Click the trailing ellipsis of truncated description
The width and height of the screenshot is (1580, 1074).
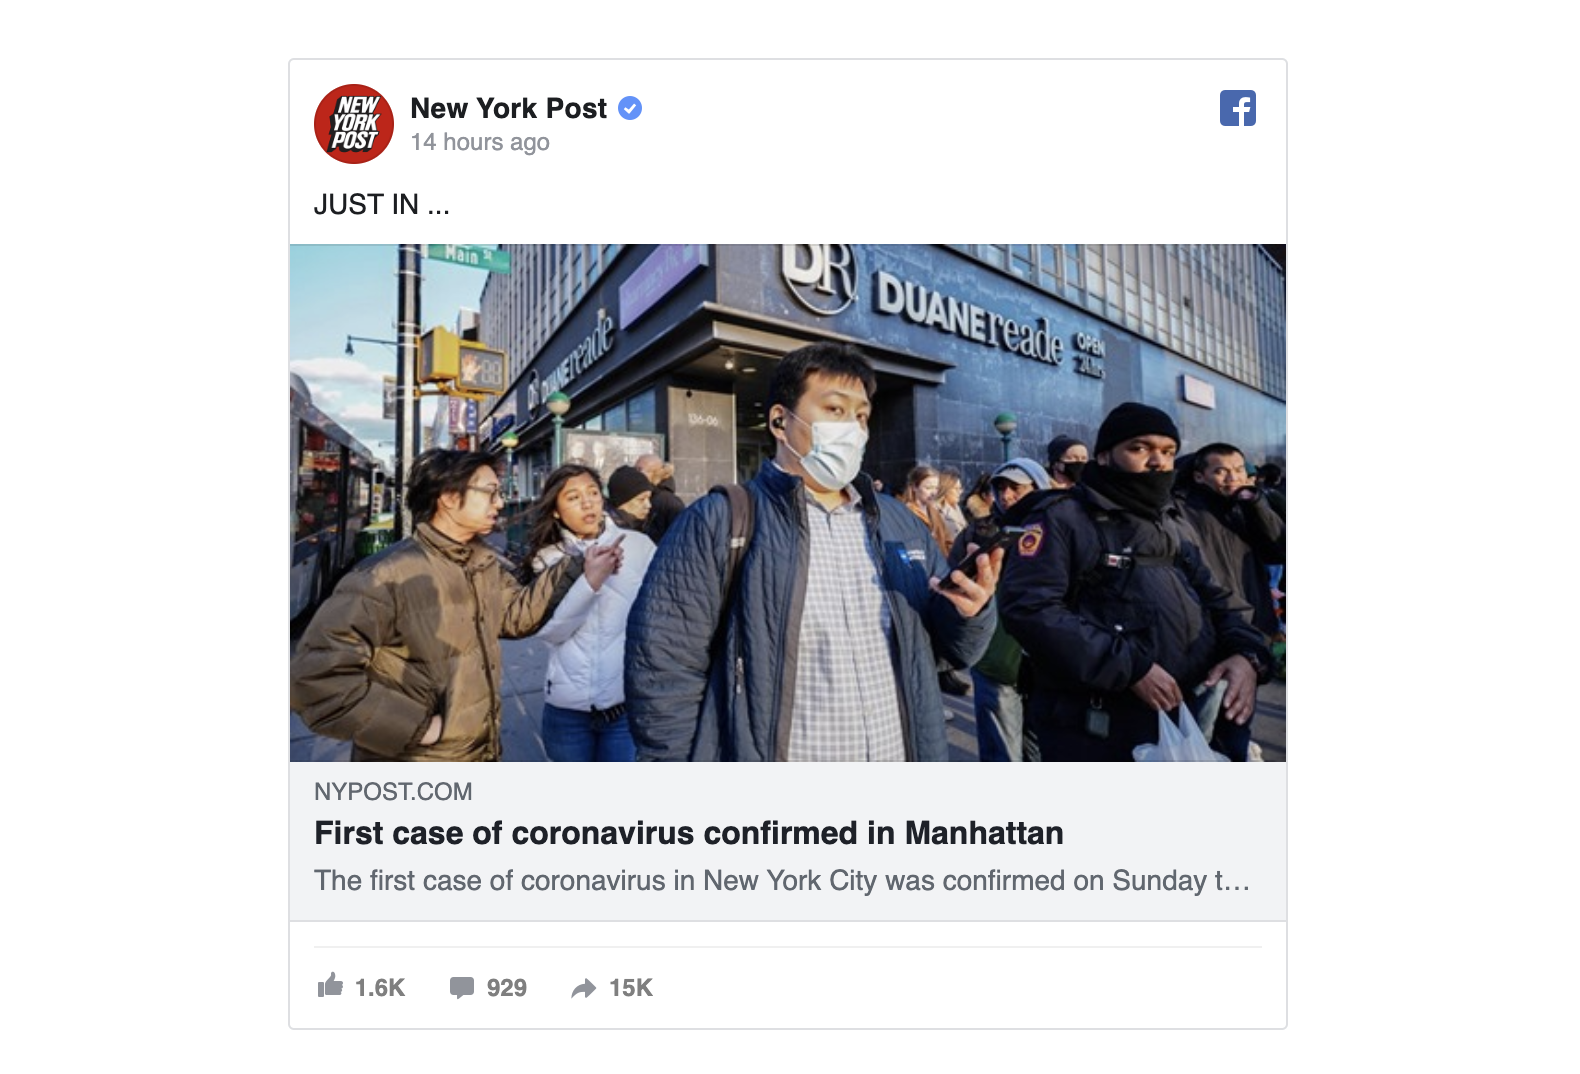(x=1239, y=882)
